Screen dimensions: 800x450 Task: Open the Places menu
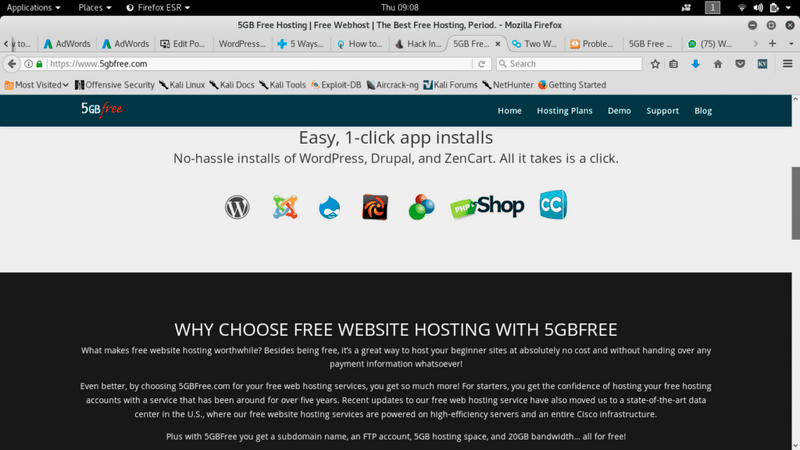pos(94,8)
